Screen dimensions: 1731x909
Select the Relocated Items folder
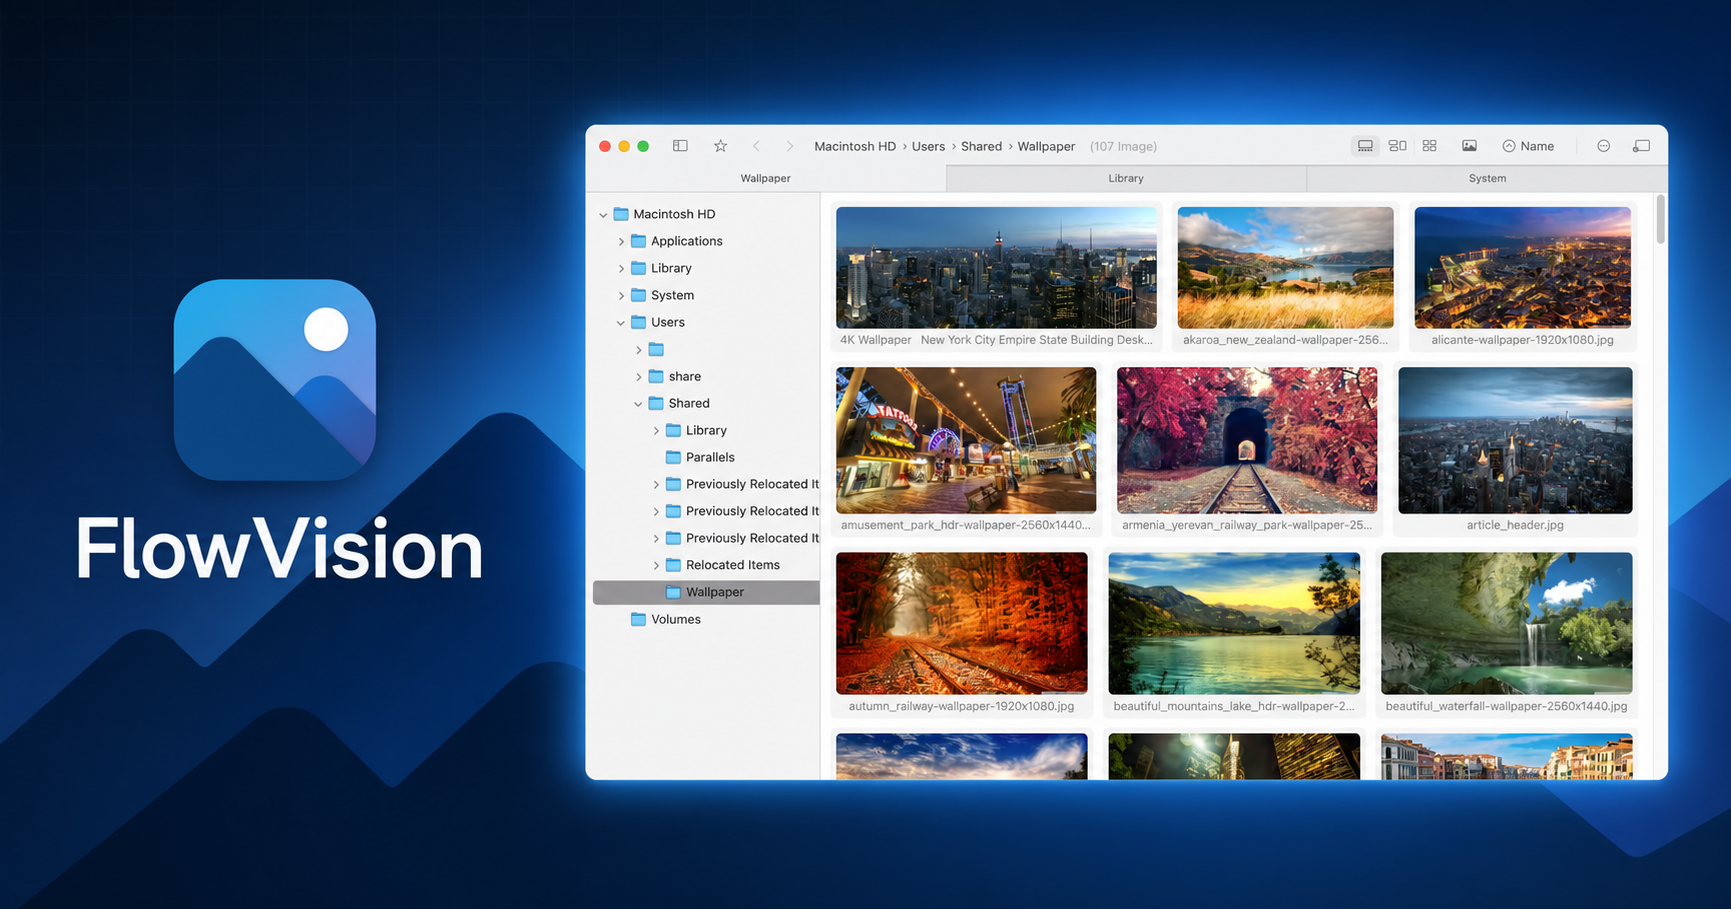[732, 565]
